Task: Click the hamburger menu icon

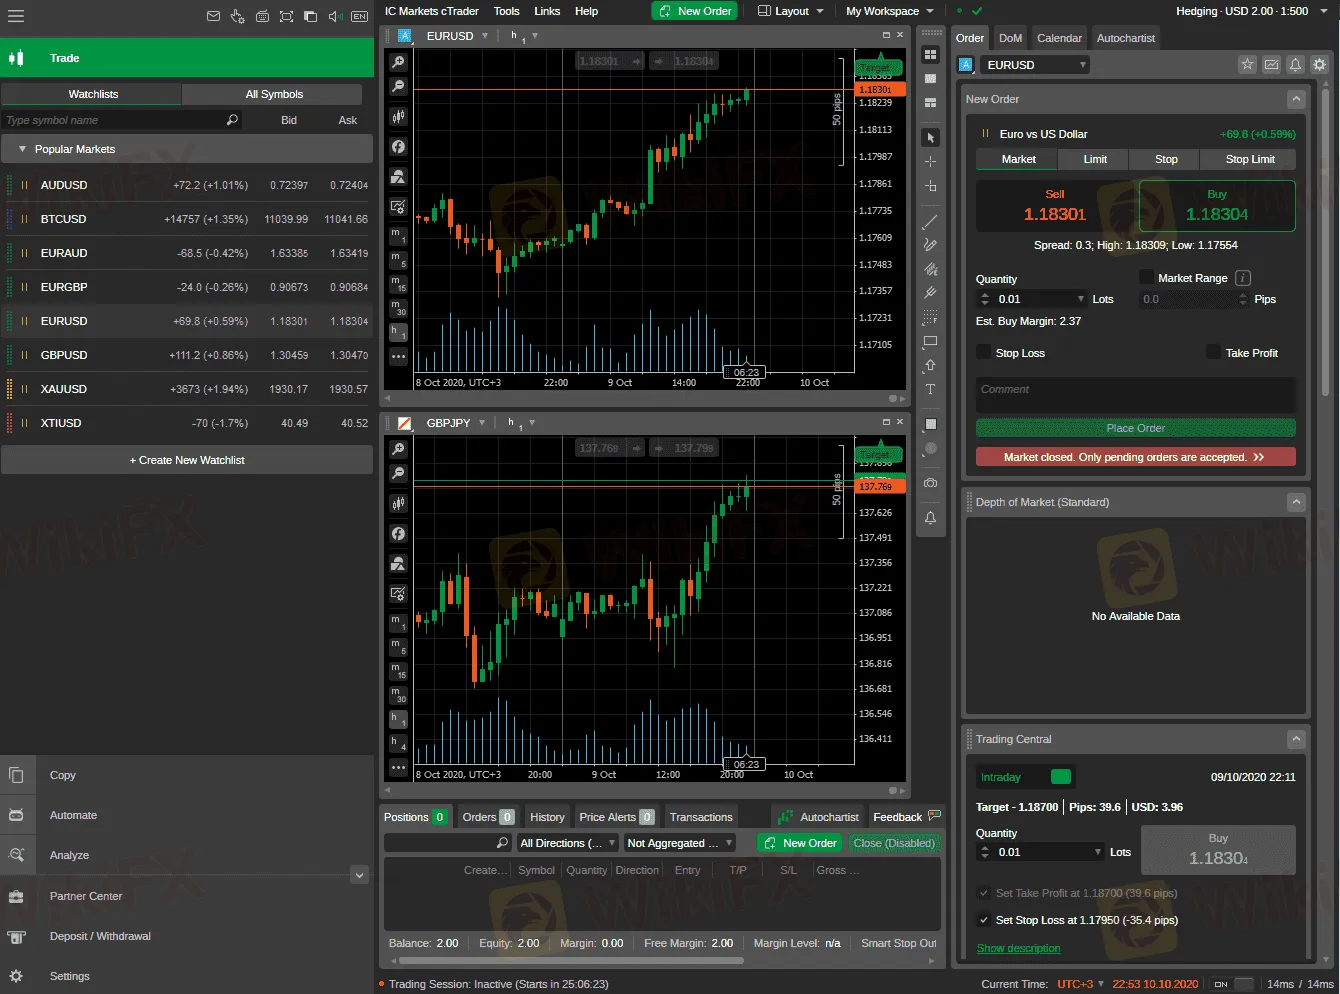Action: point(16,16)
